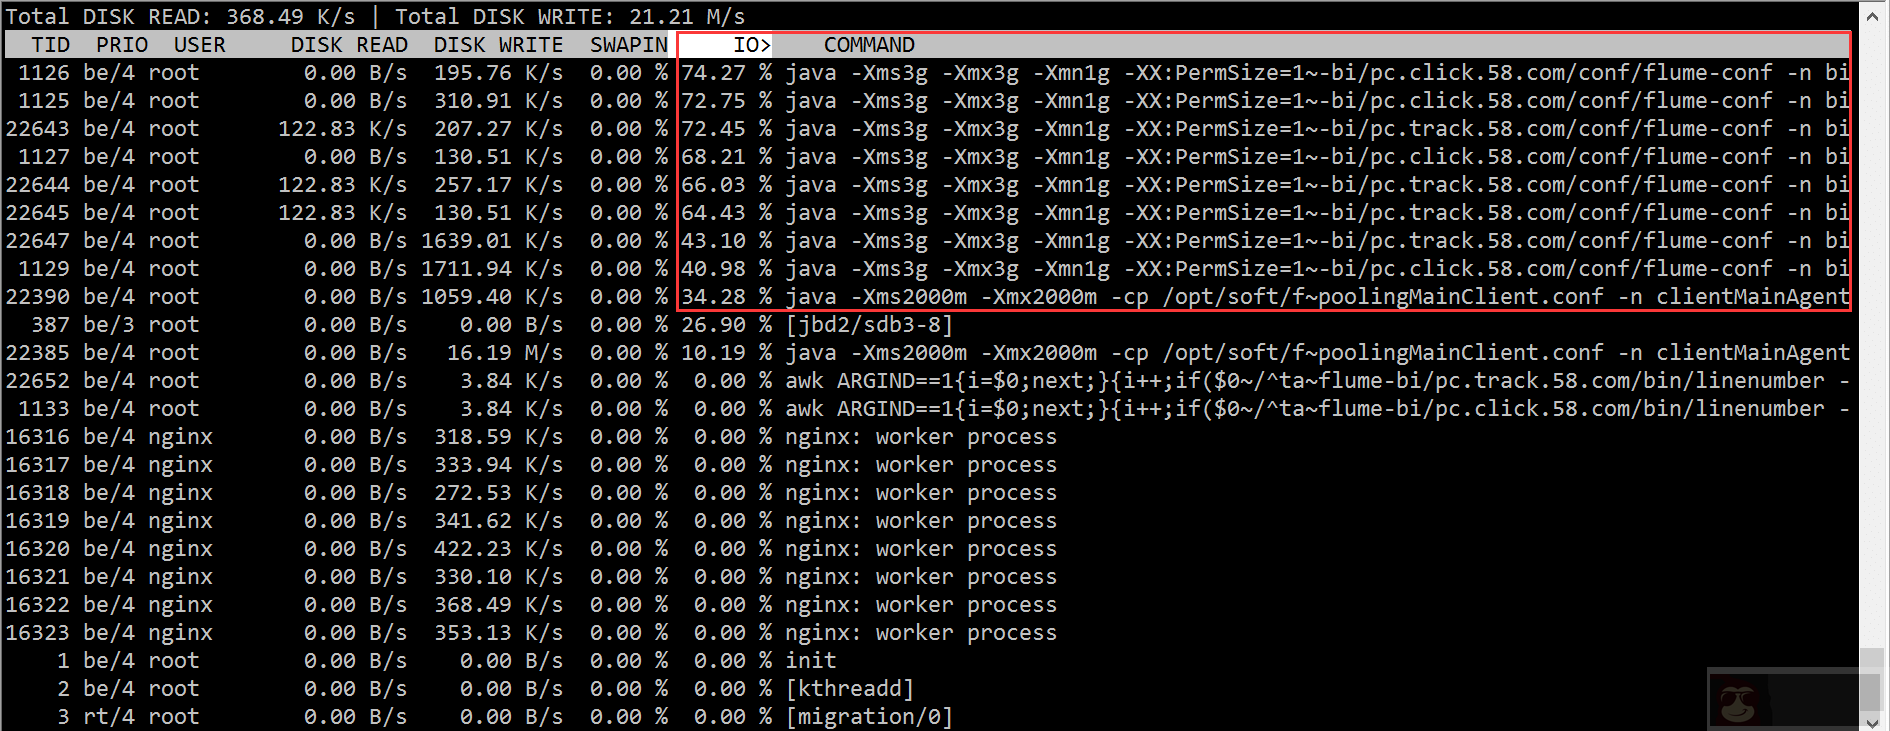Click the rt/4 priority value
This screenshot has width=1890, height=731.
click(x=109, y=717)
